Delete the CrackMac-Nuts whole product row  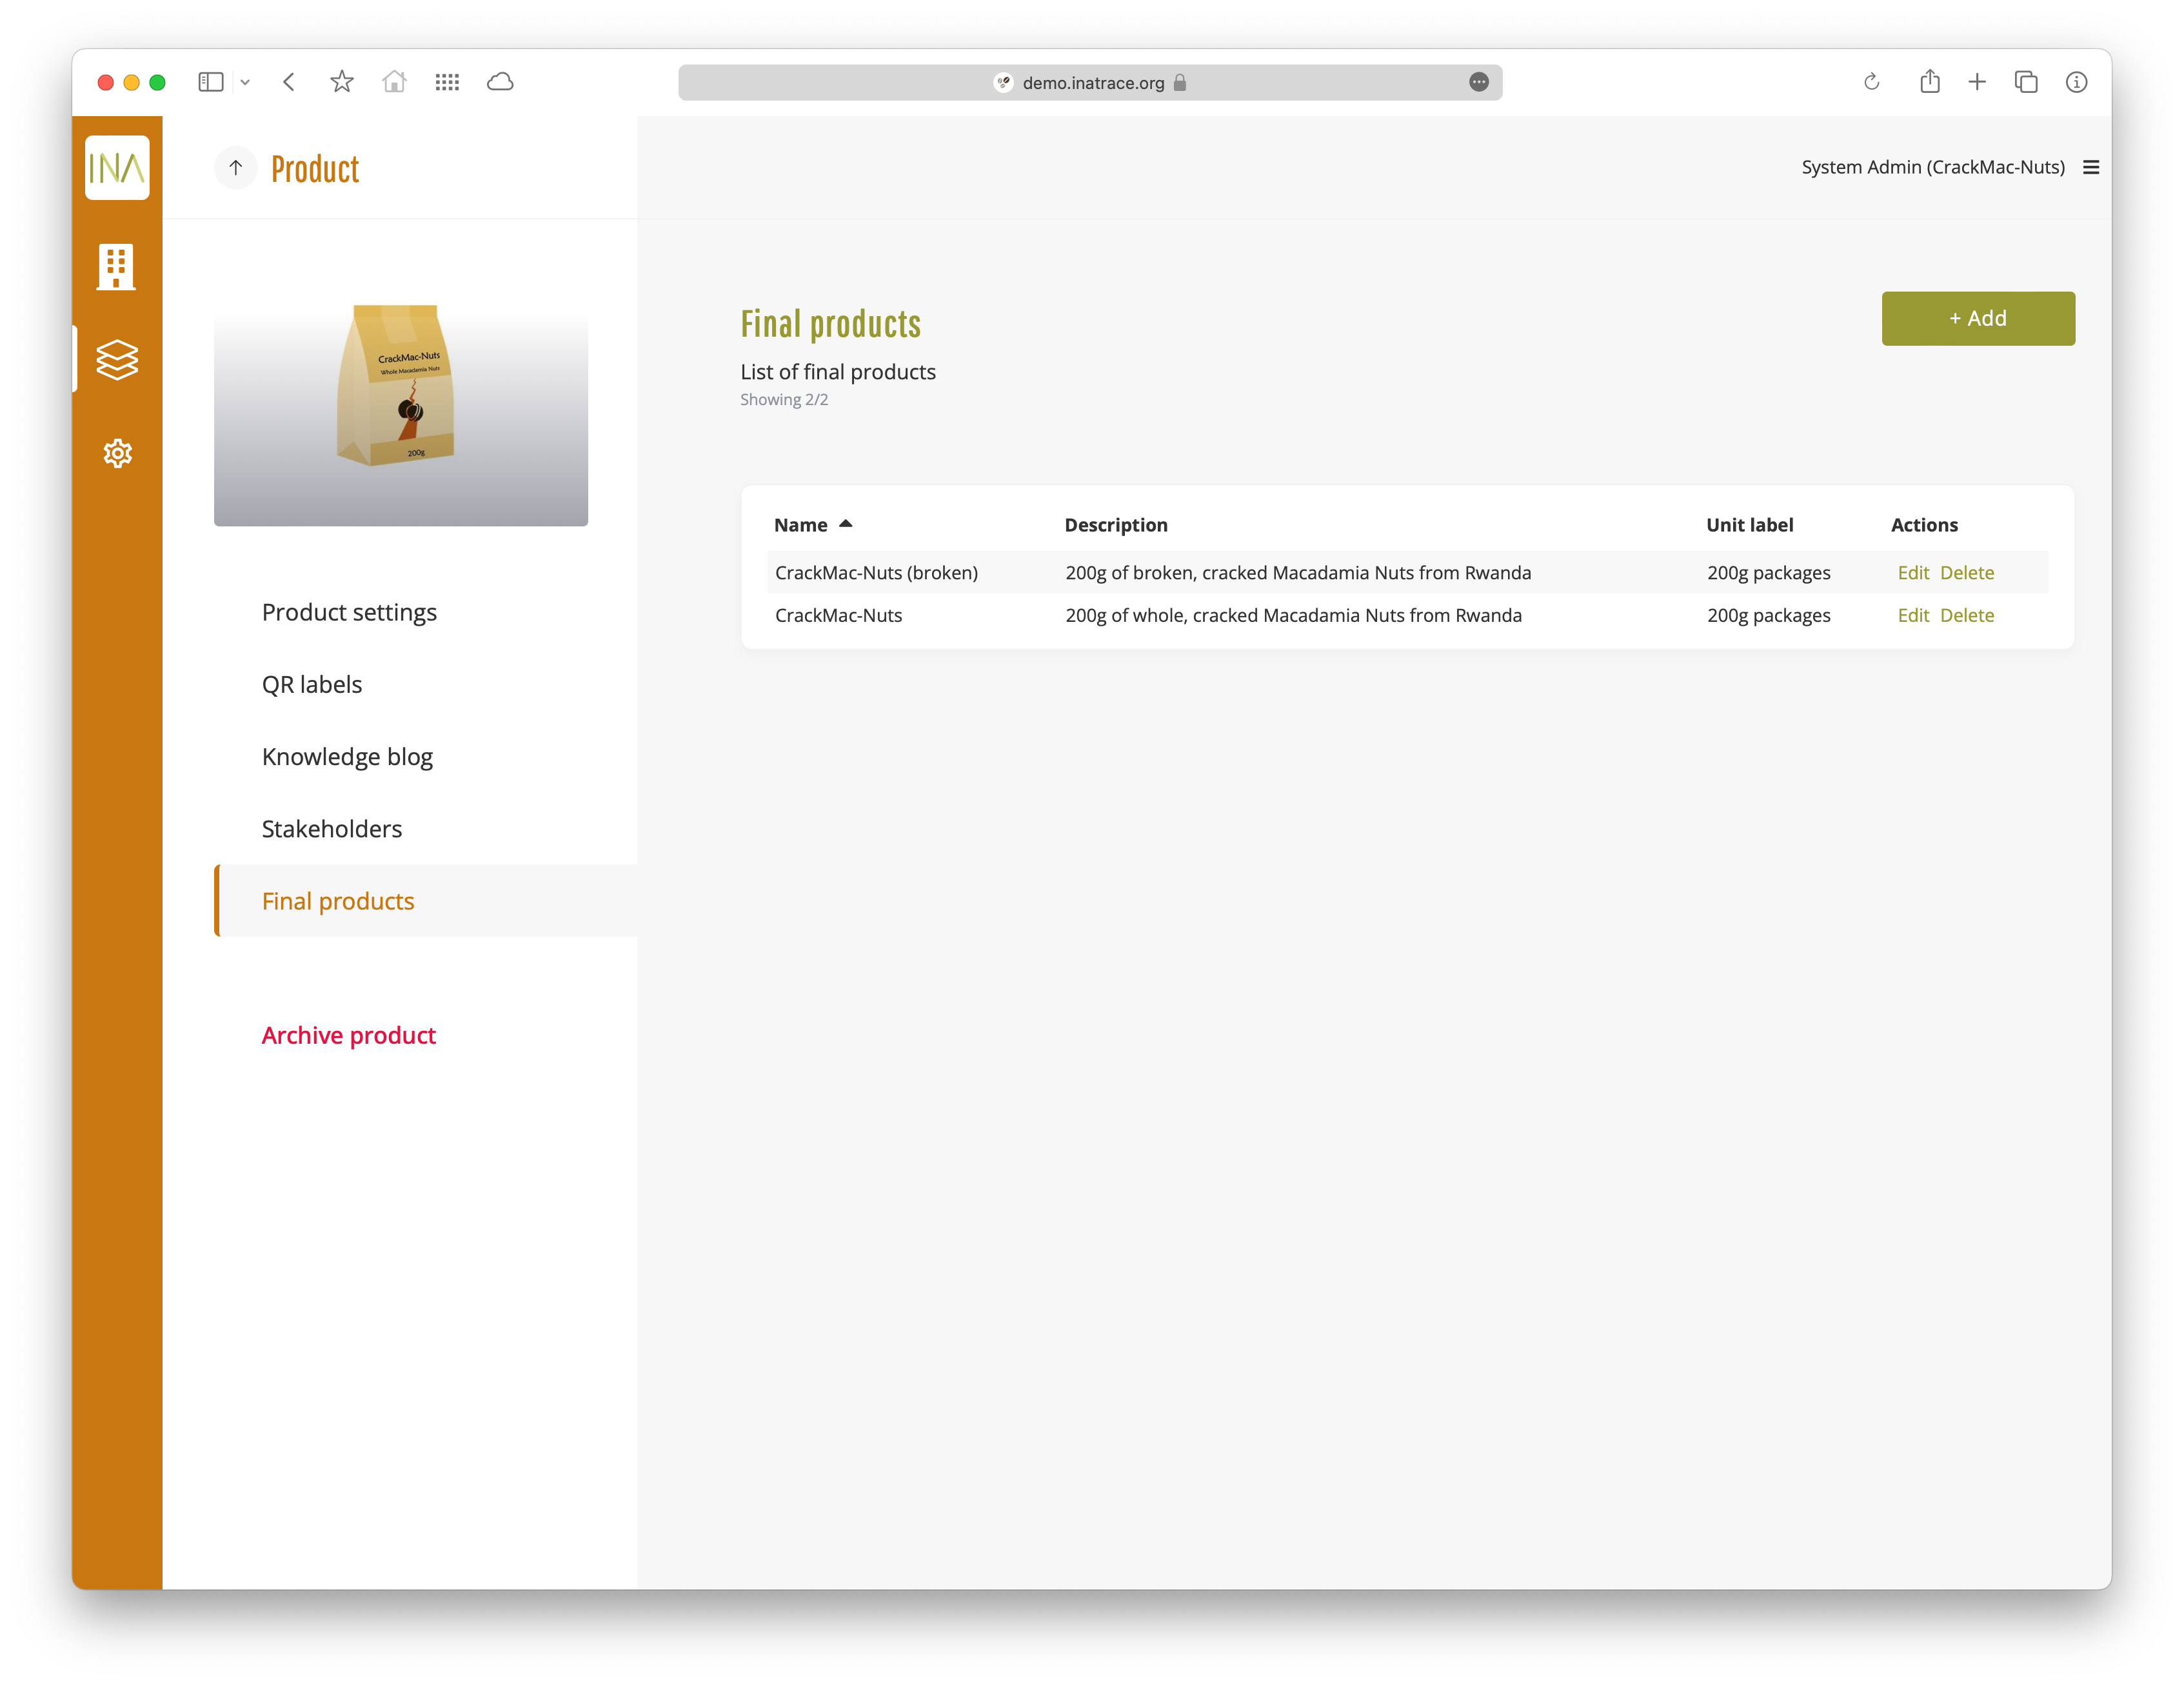(1967, 615)
